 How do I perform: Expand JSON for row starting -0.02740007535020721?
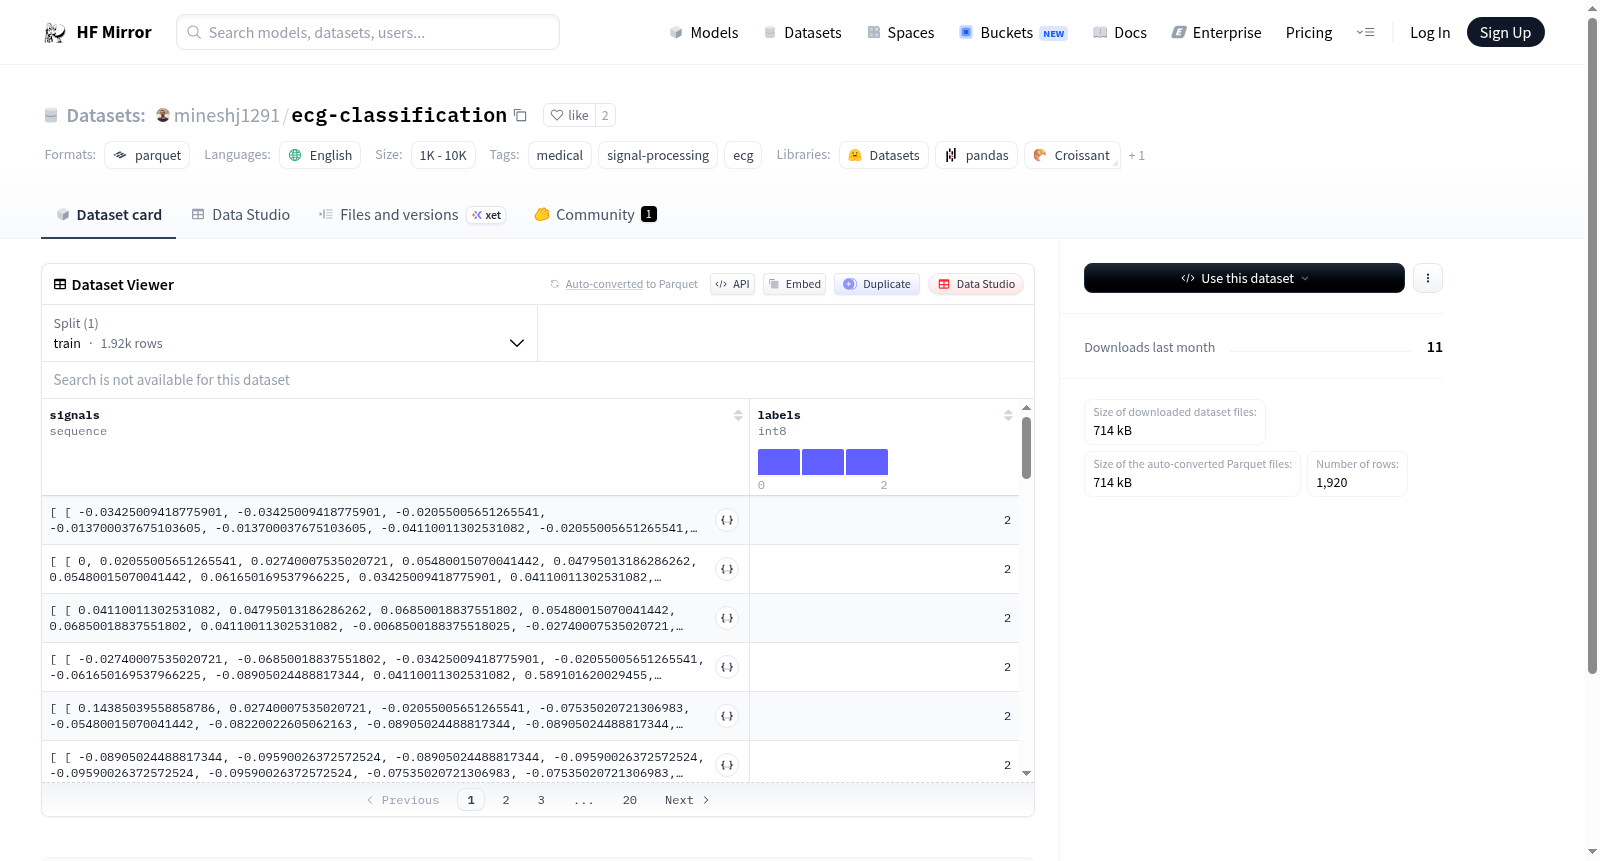pyautogui.click(x=727, y=667)
